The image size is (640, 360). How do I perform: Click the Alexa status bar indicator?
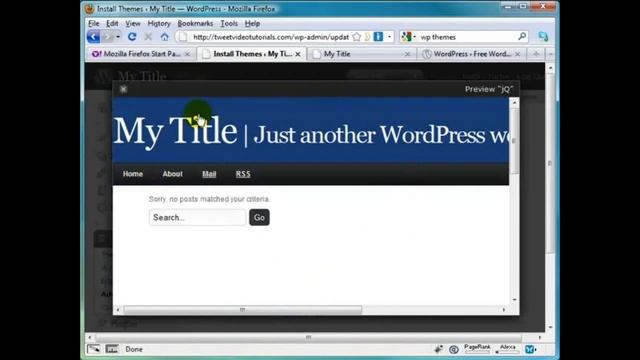[x=507, y=349]
